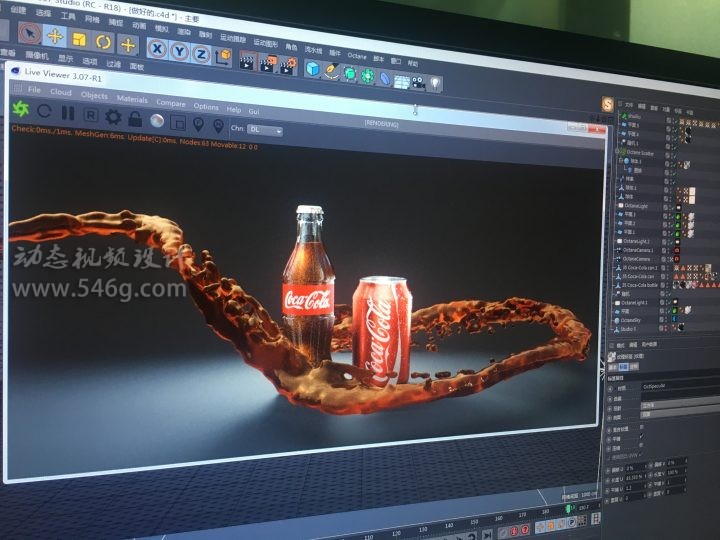Select the Move tool in the toolbar
This screenshot has width=720, height=540.
[x=54, y=39]
